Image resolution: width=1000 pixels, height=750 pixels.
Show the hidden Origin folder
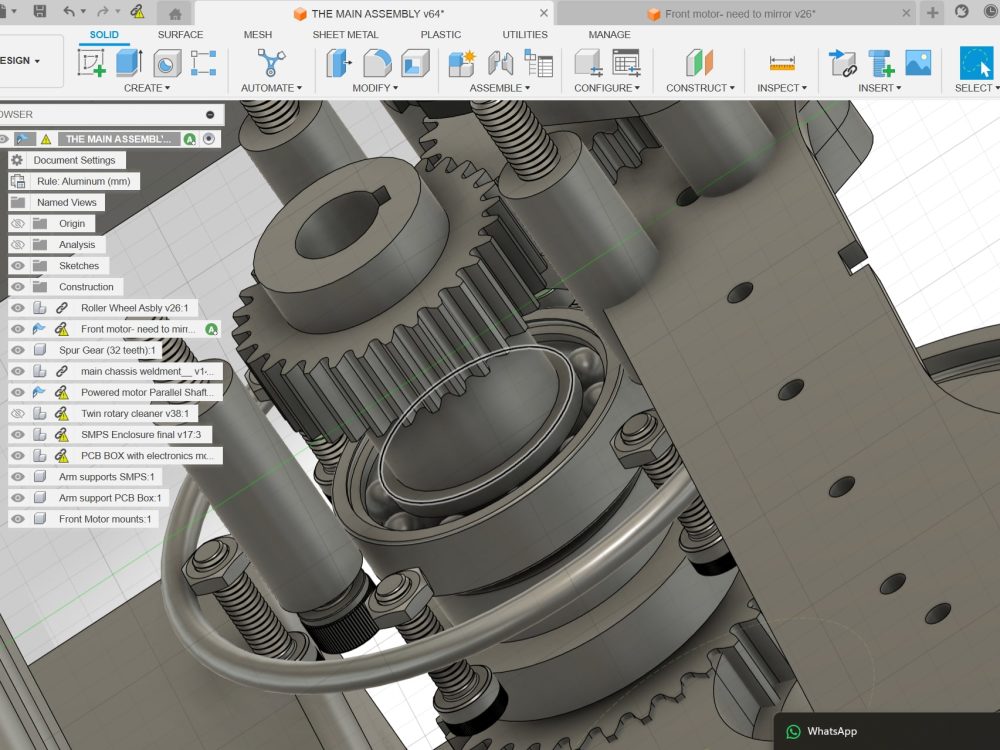point(18,223)
